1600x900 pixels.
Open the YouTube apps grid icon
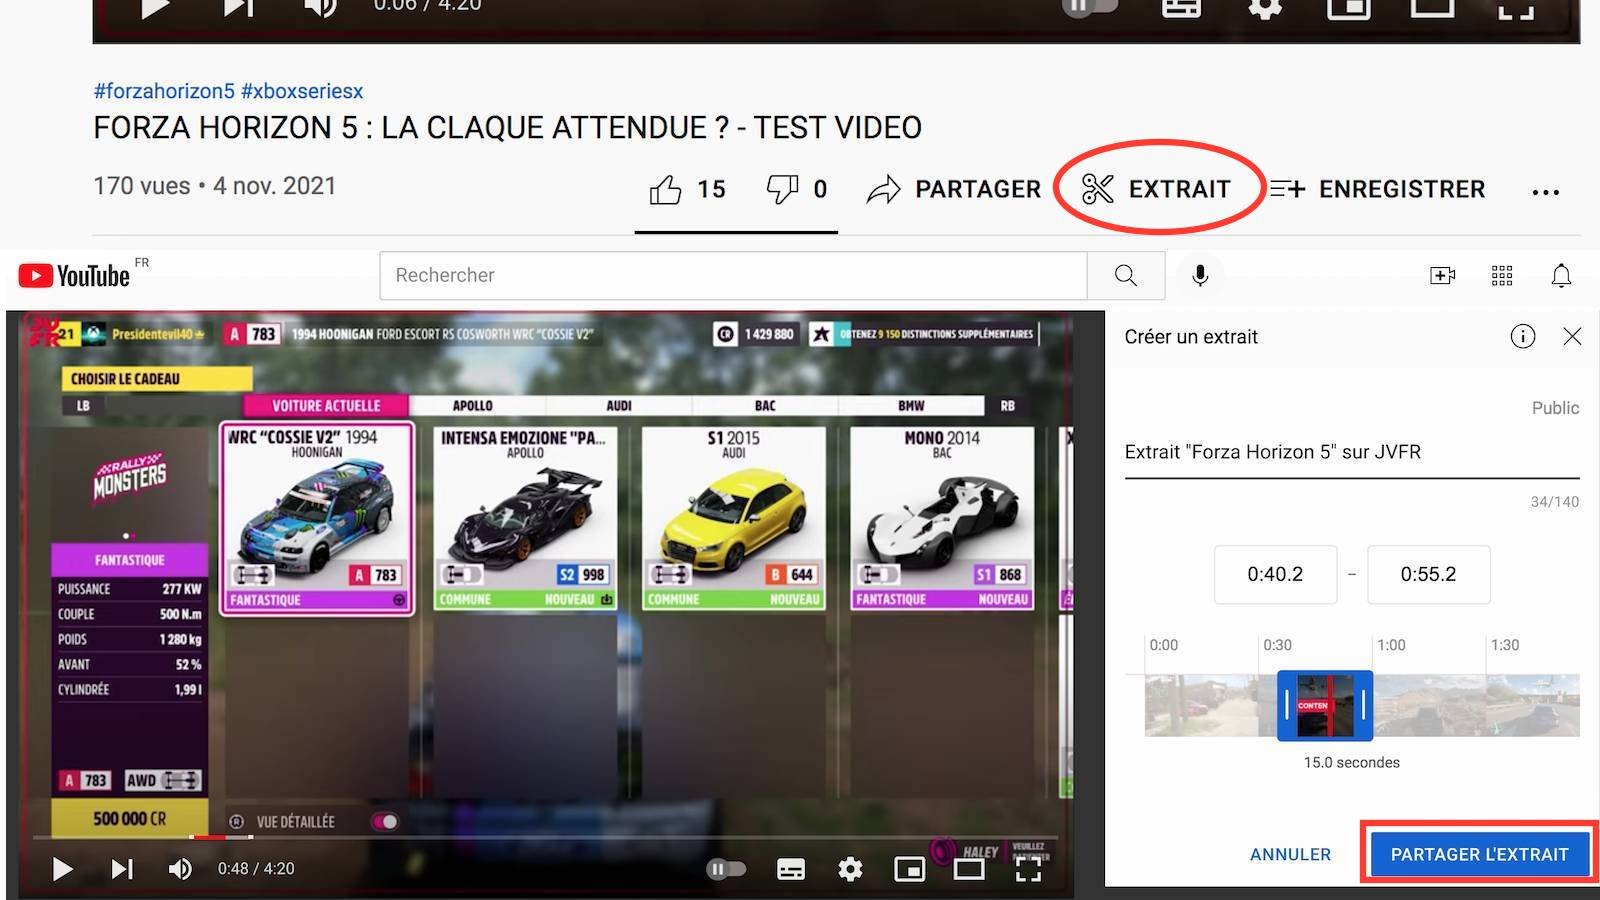[1502, 275]
